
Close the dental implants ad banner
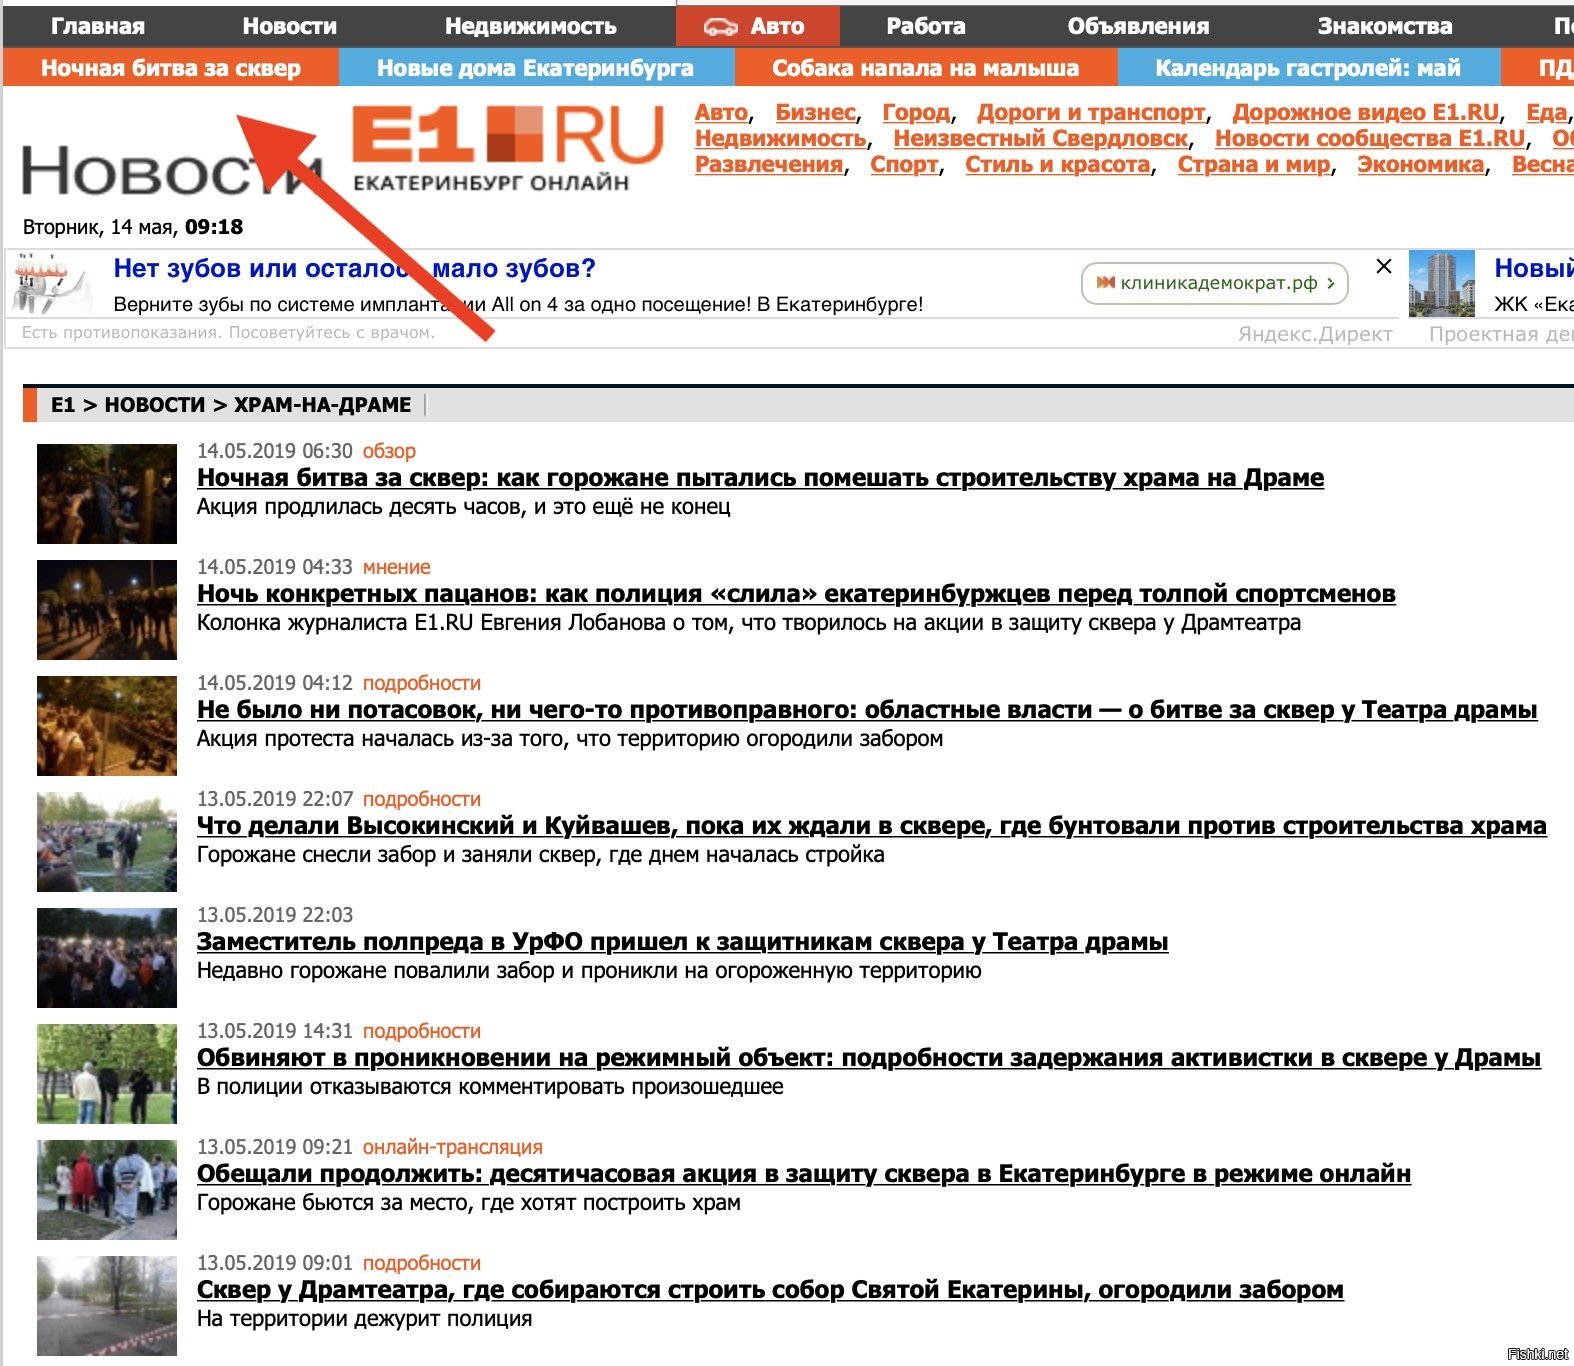1383,267
